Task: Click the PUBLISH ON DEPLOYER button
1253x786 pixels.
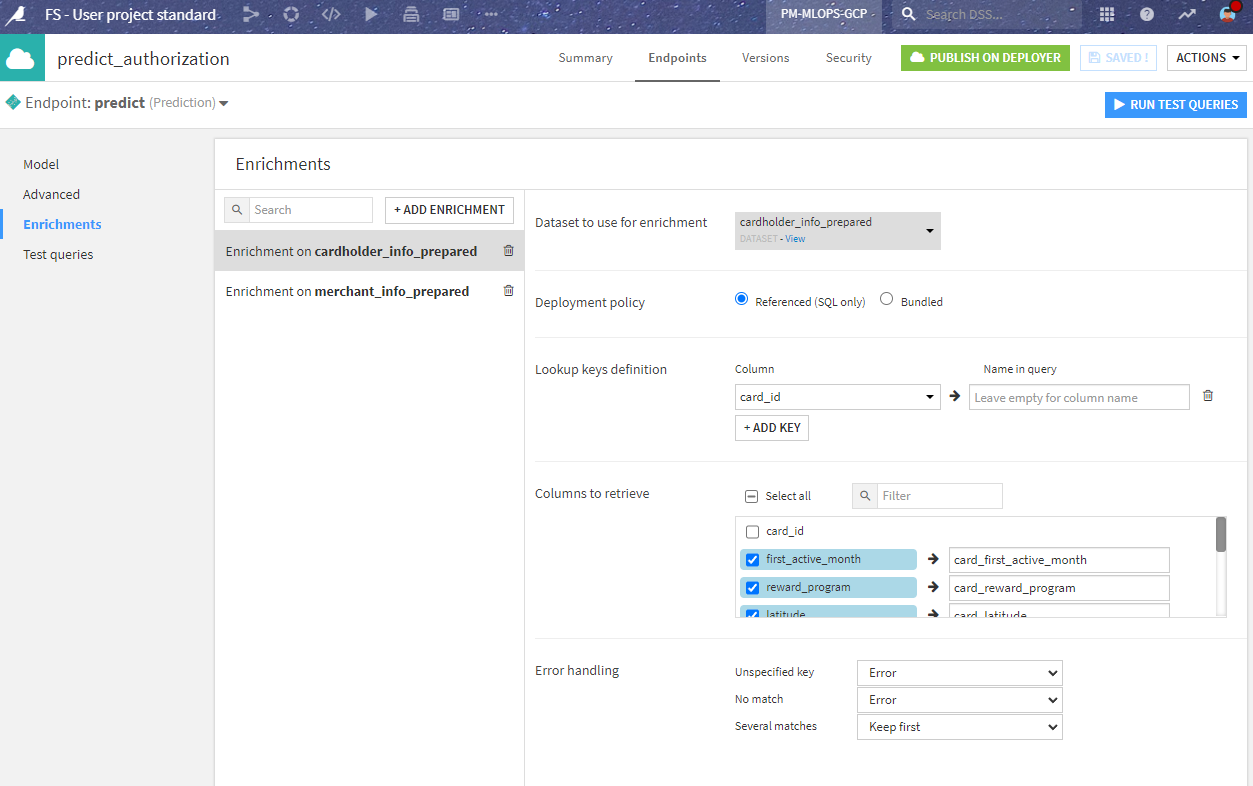Action: tap(985, 58)
